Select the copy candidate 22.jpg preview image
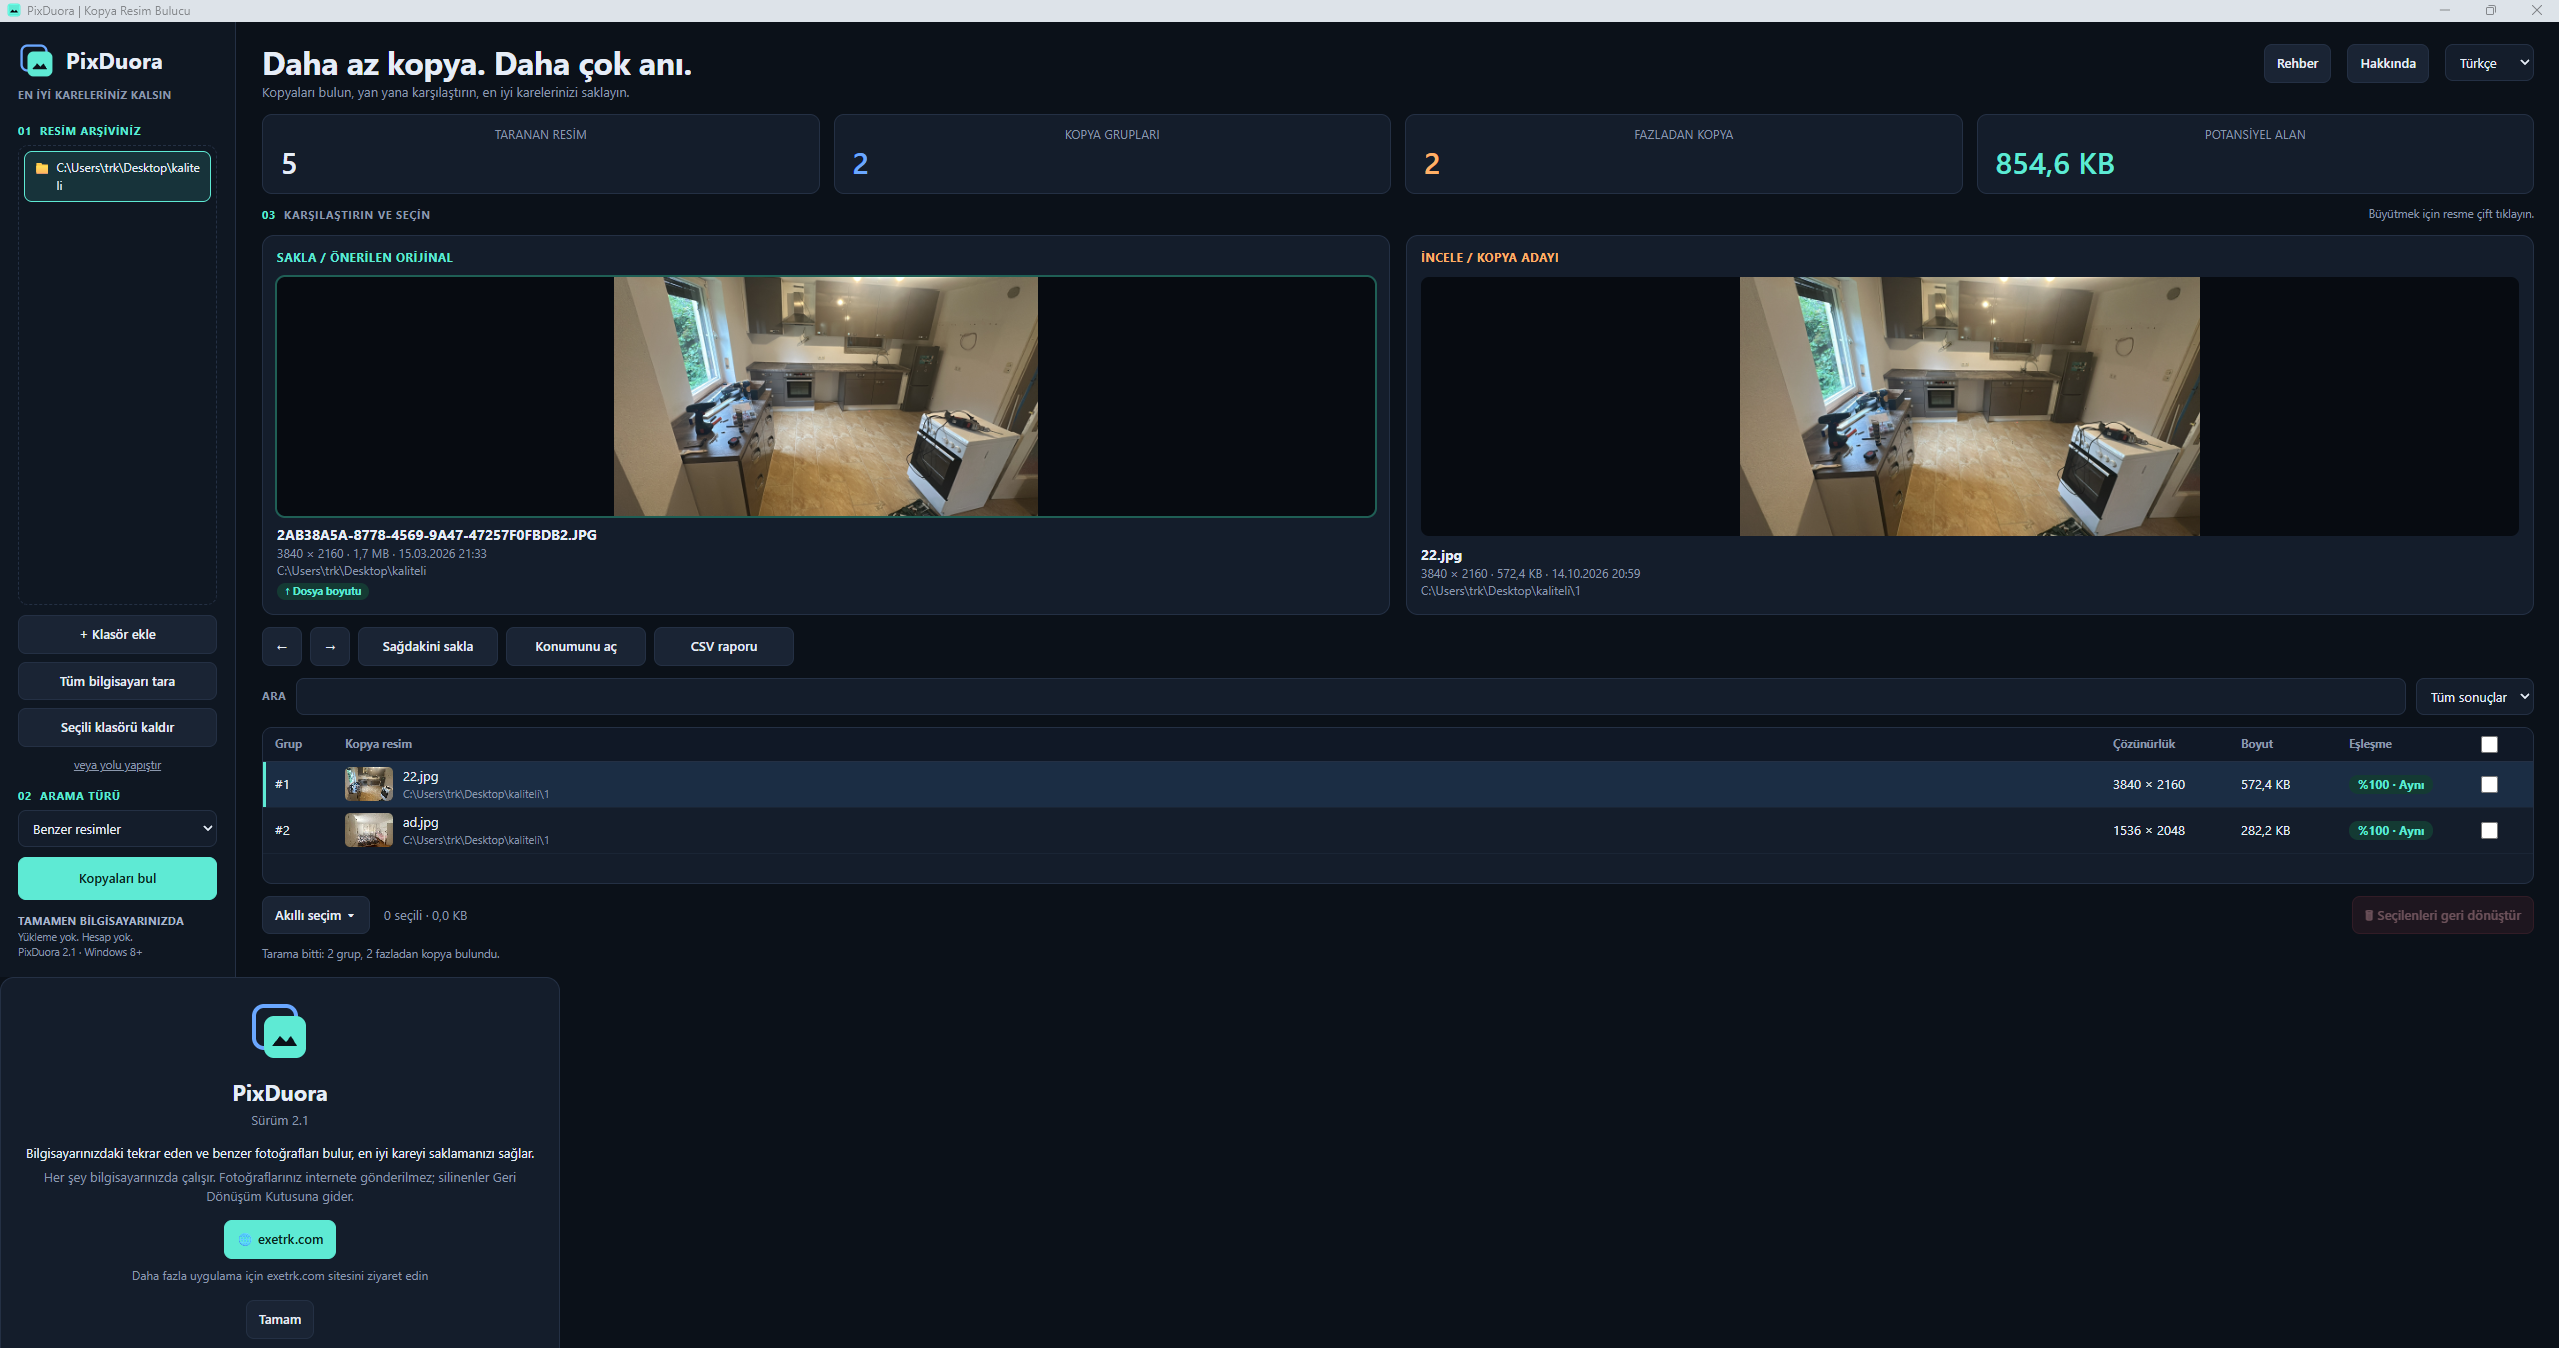Viewport: 2559px width, 1348px height. [x=1969, y=406]
